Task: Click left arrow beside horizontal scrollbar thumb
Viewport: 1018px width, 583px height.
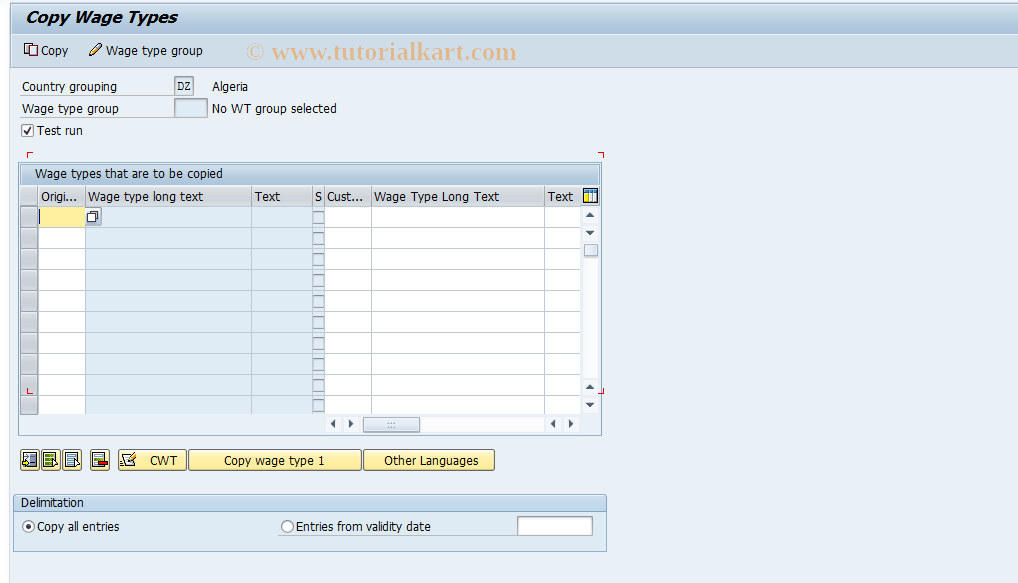Action: (x=333, y=424)
